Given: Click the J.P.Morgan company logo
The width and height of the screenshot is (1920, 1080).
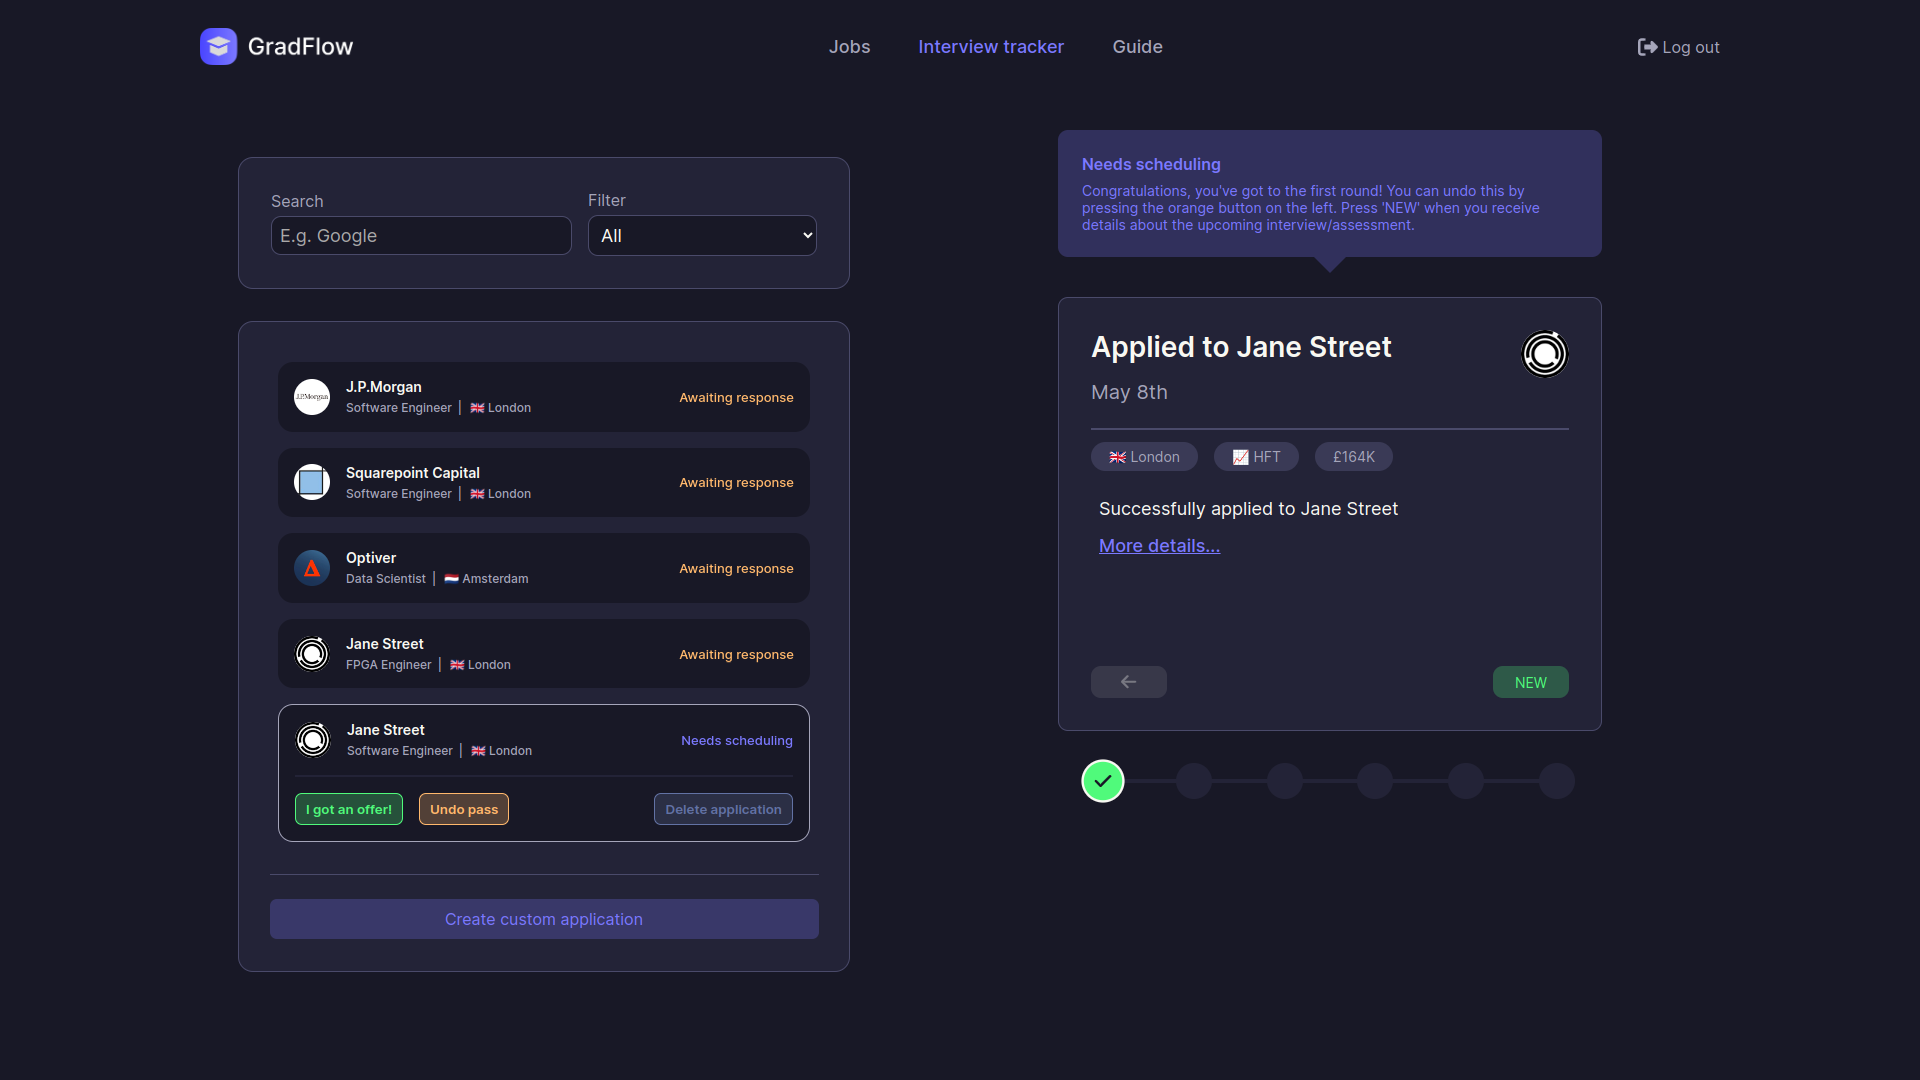Looking at the screenshot, I should pos(312,397).
